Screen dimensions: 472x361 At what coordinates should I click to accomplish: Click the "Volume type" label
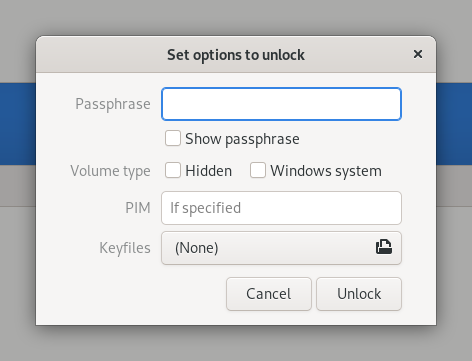pos(110,171)
